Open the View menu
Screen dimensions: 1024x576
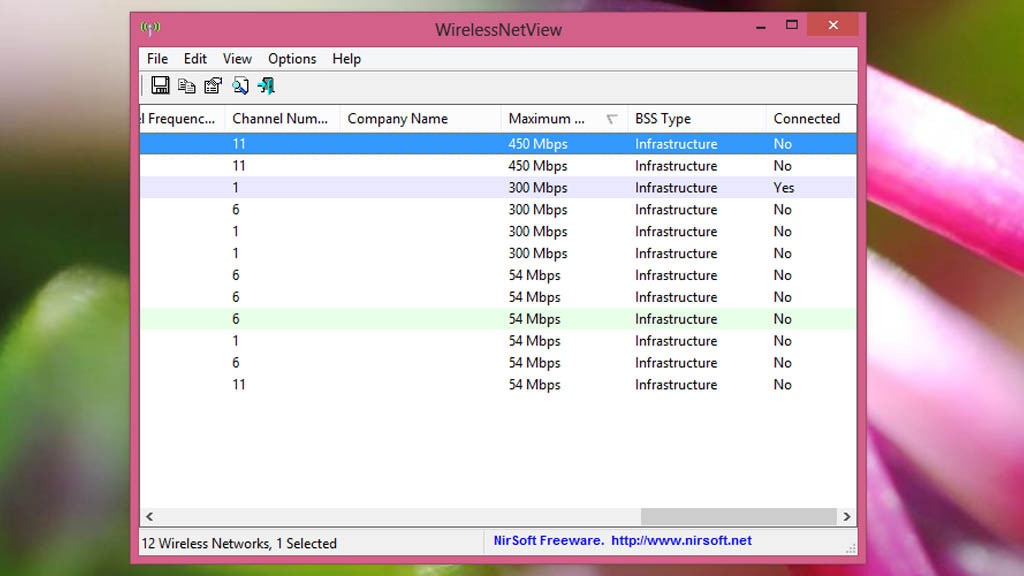point(236,59)
